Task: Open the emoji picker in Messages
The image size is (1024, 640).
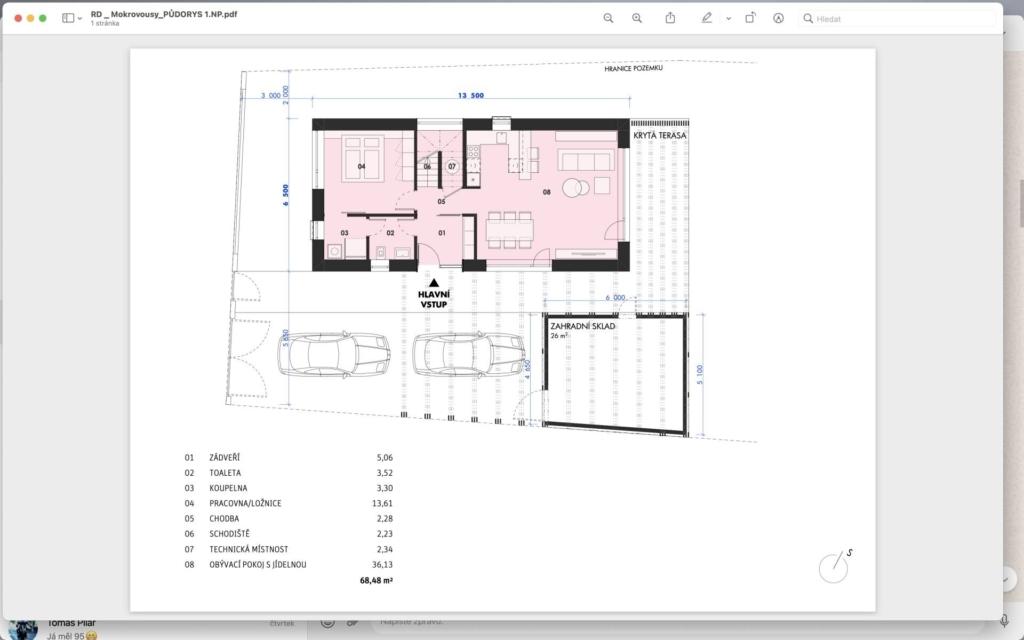Action: 326,622
